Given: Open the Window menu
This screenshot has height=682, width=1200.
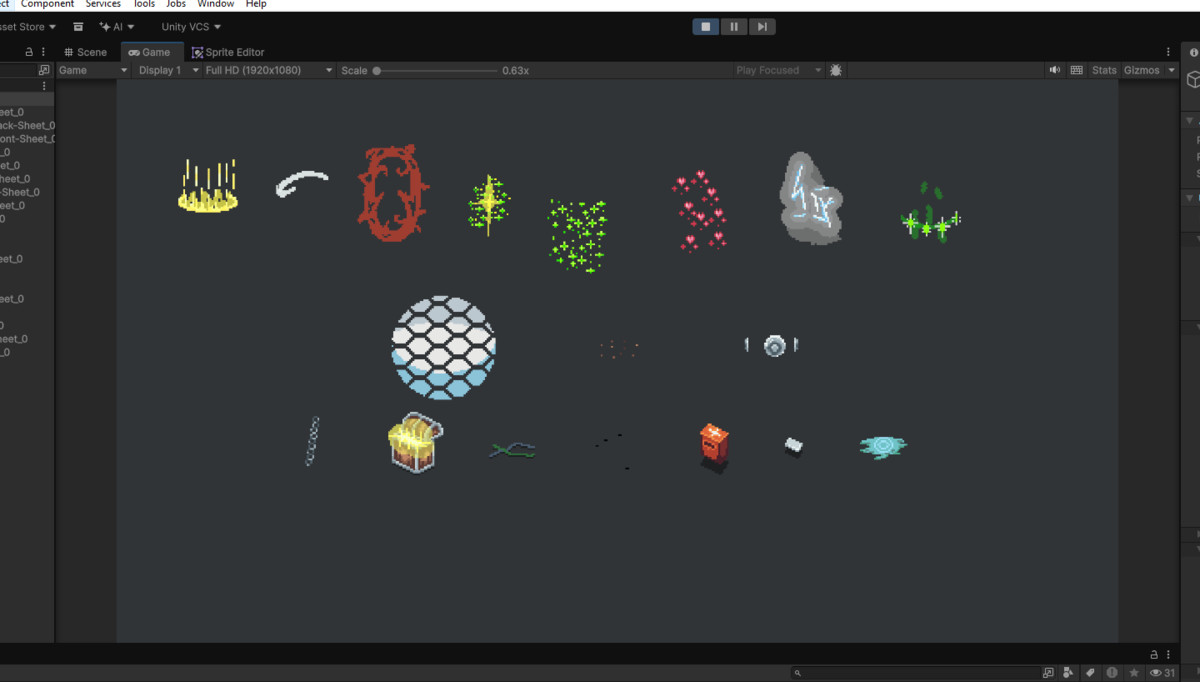Looking at the screenshot, I should point(215,4).
